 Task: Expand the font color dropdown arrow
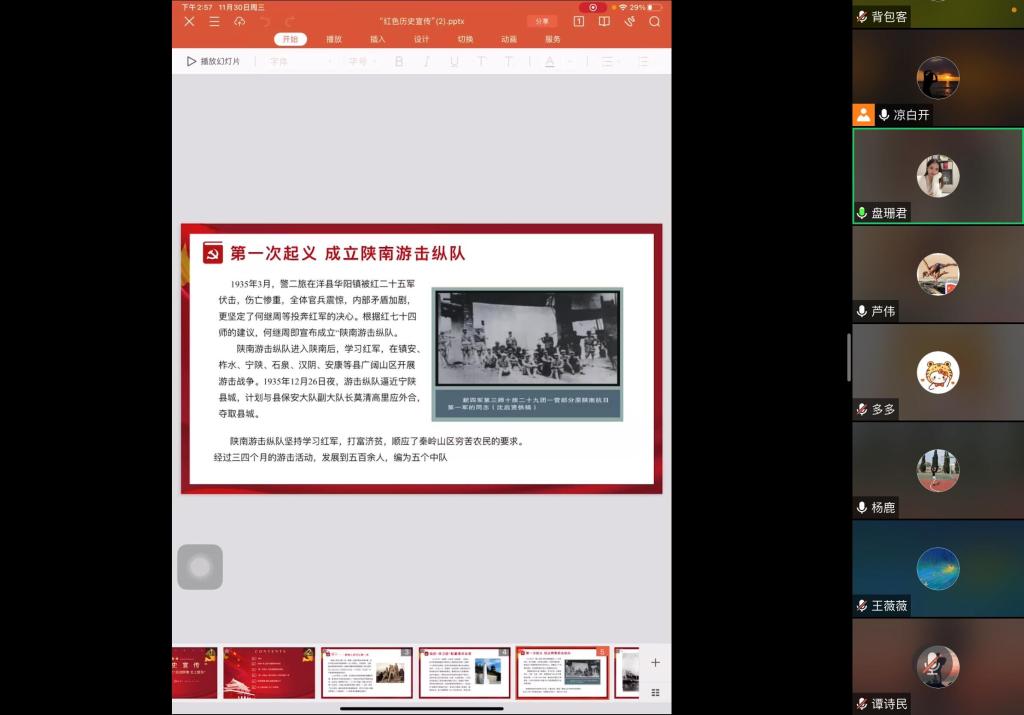(x=566, y=61)
